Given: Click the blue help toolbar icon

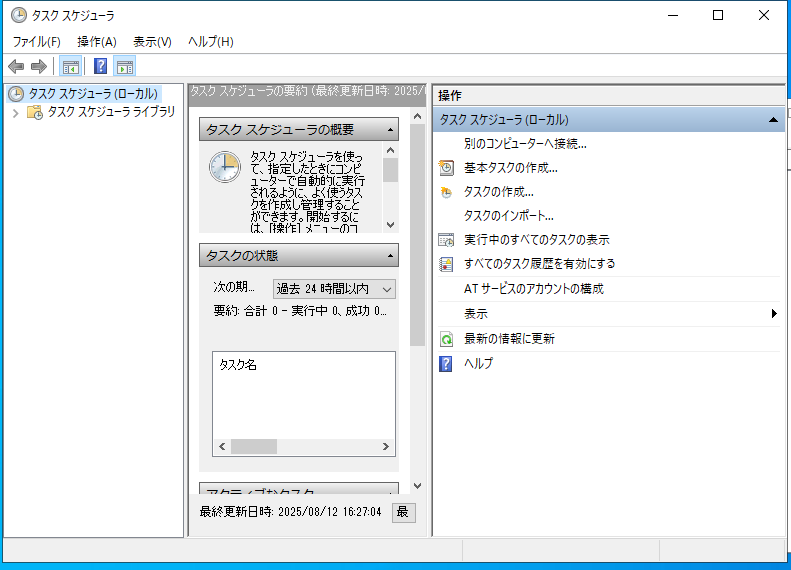Looking at the screenshot, I should 100,67.
